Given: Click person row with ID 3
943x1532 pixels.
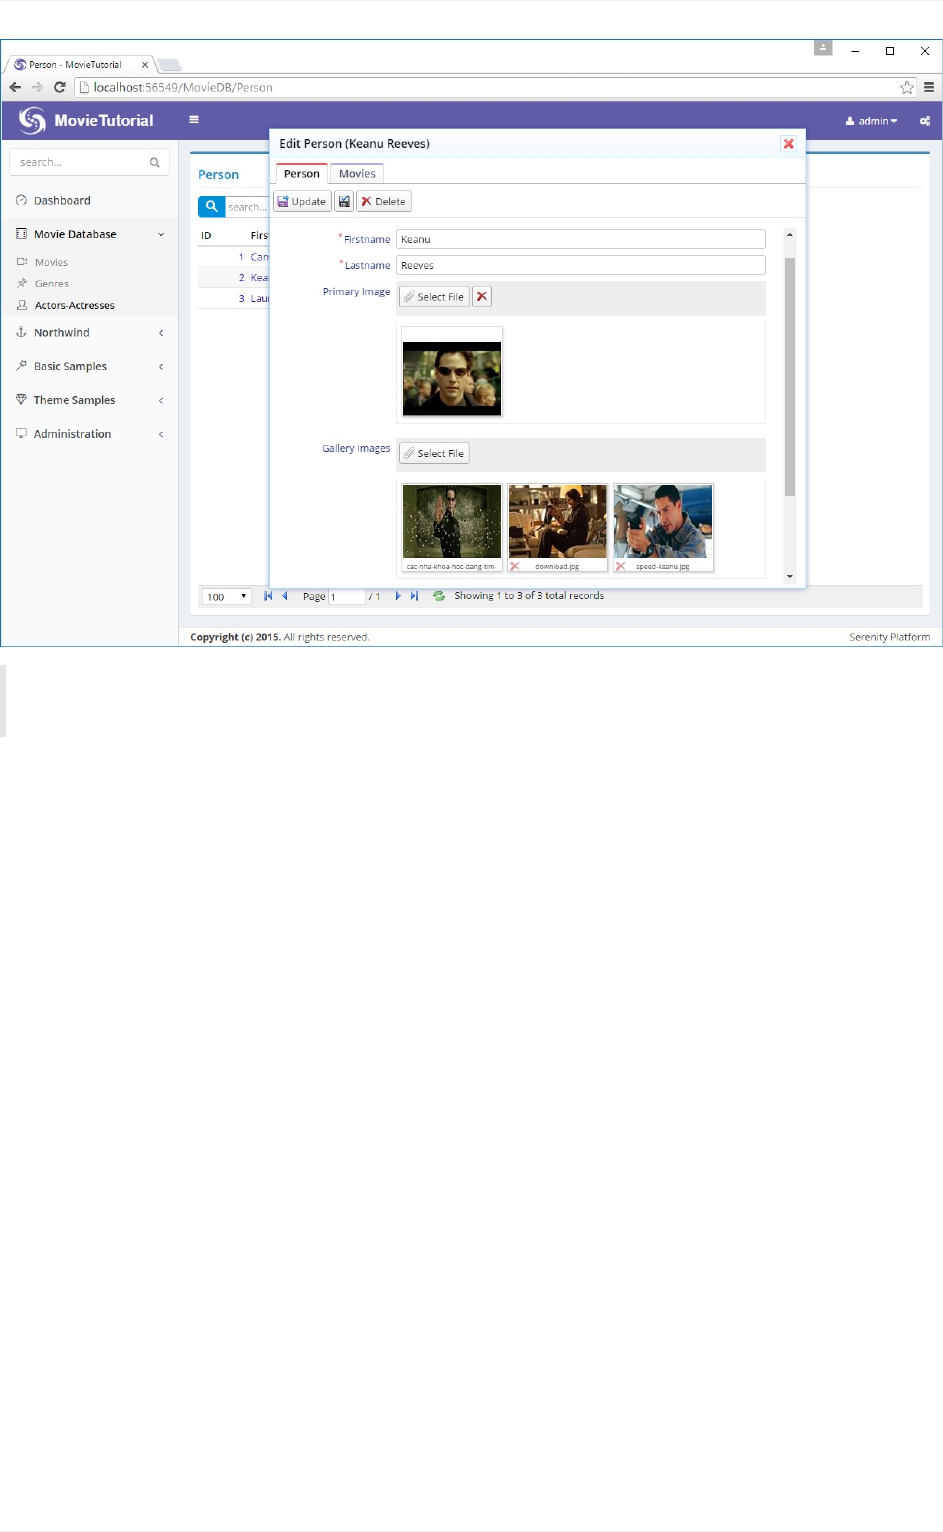Looking at the screenshot, I should coord(234,299).
